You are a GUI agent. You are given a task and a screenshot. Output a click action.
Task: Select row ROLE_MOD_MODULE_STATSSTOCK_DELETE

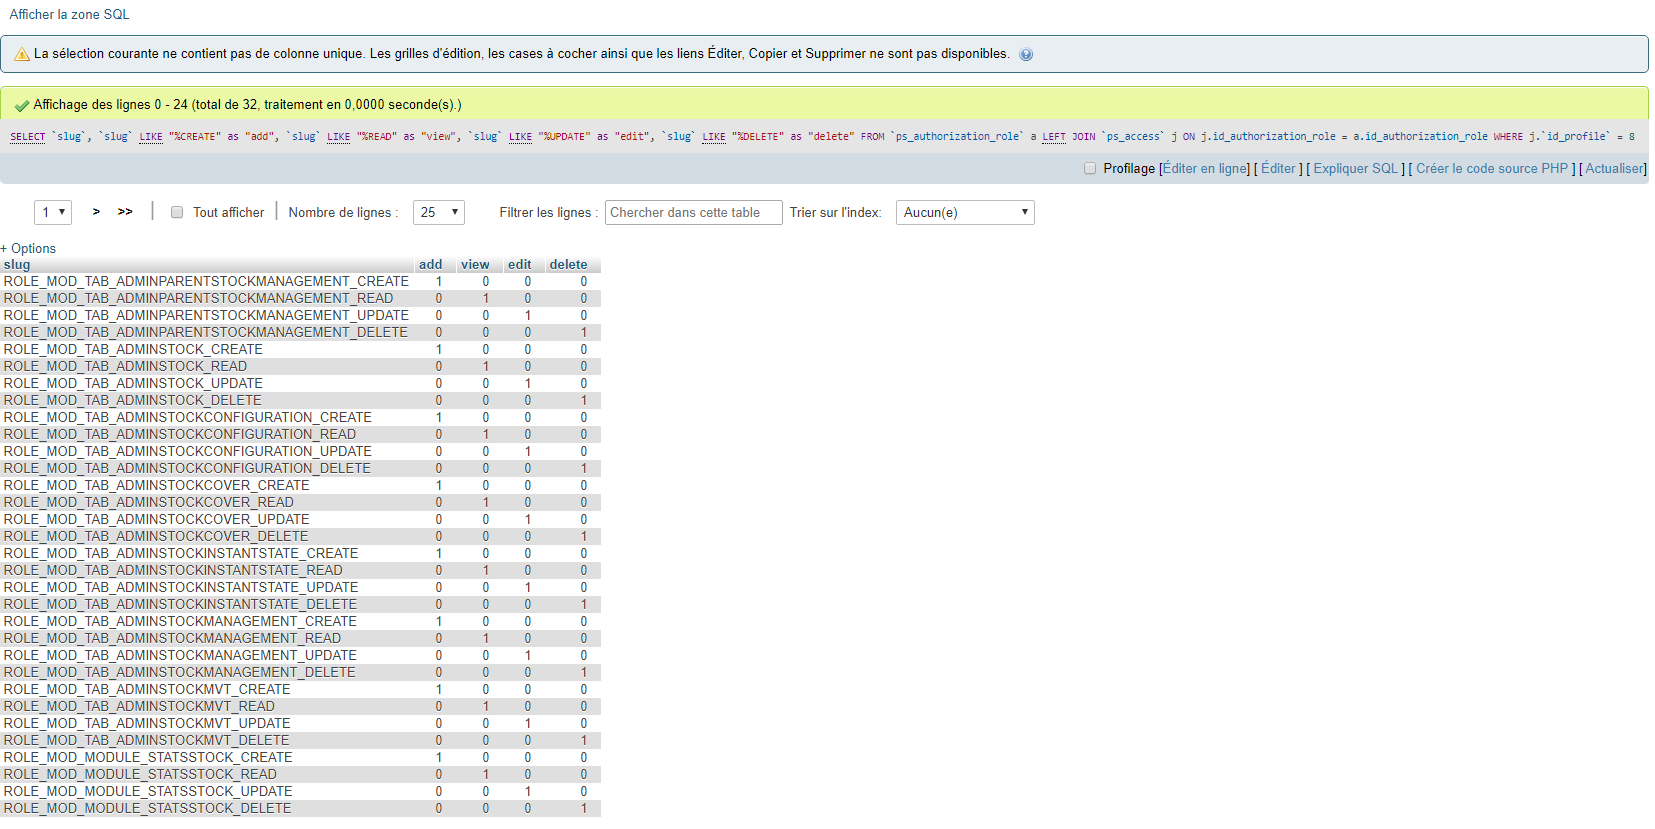300,808
